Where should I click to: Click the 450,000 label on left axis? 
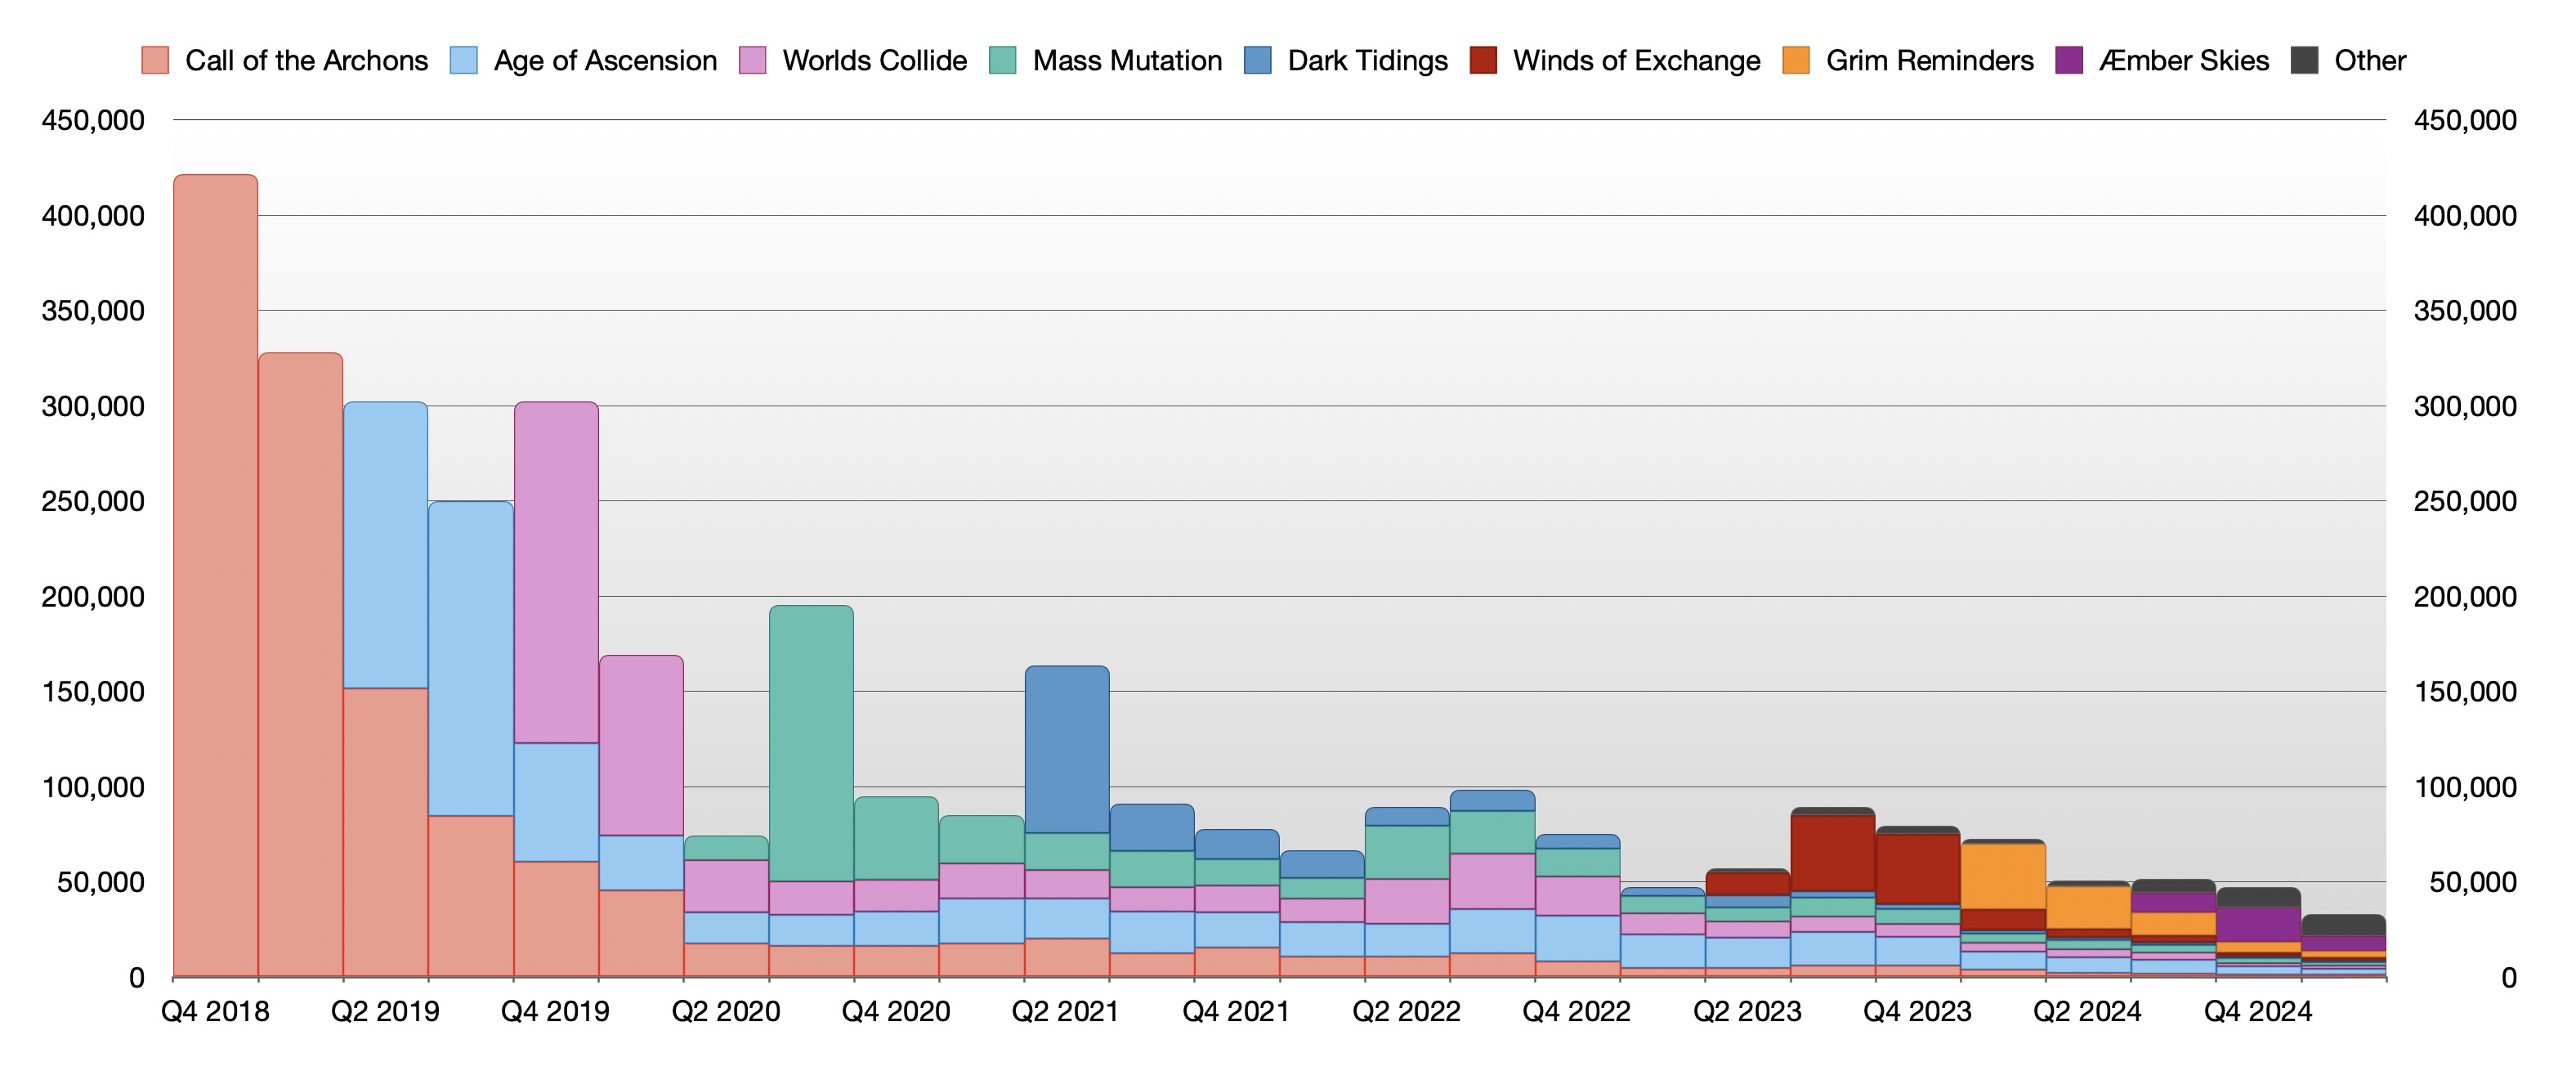[93, 120]
